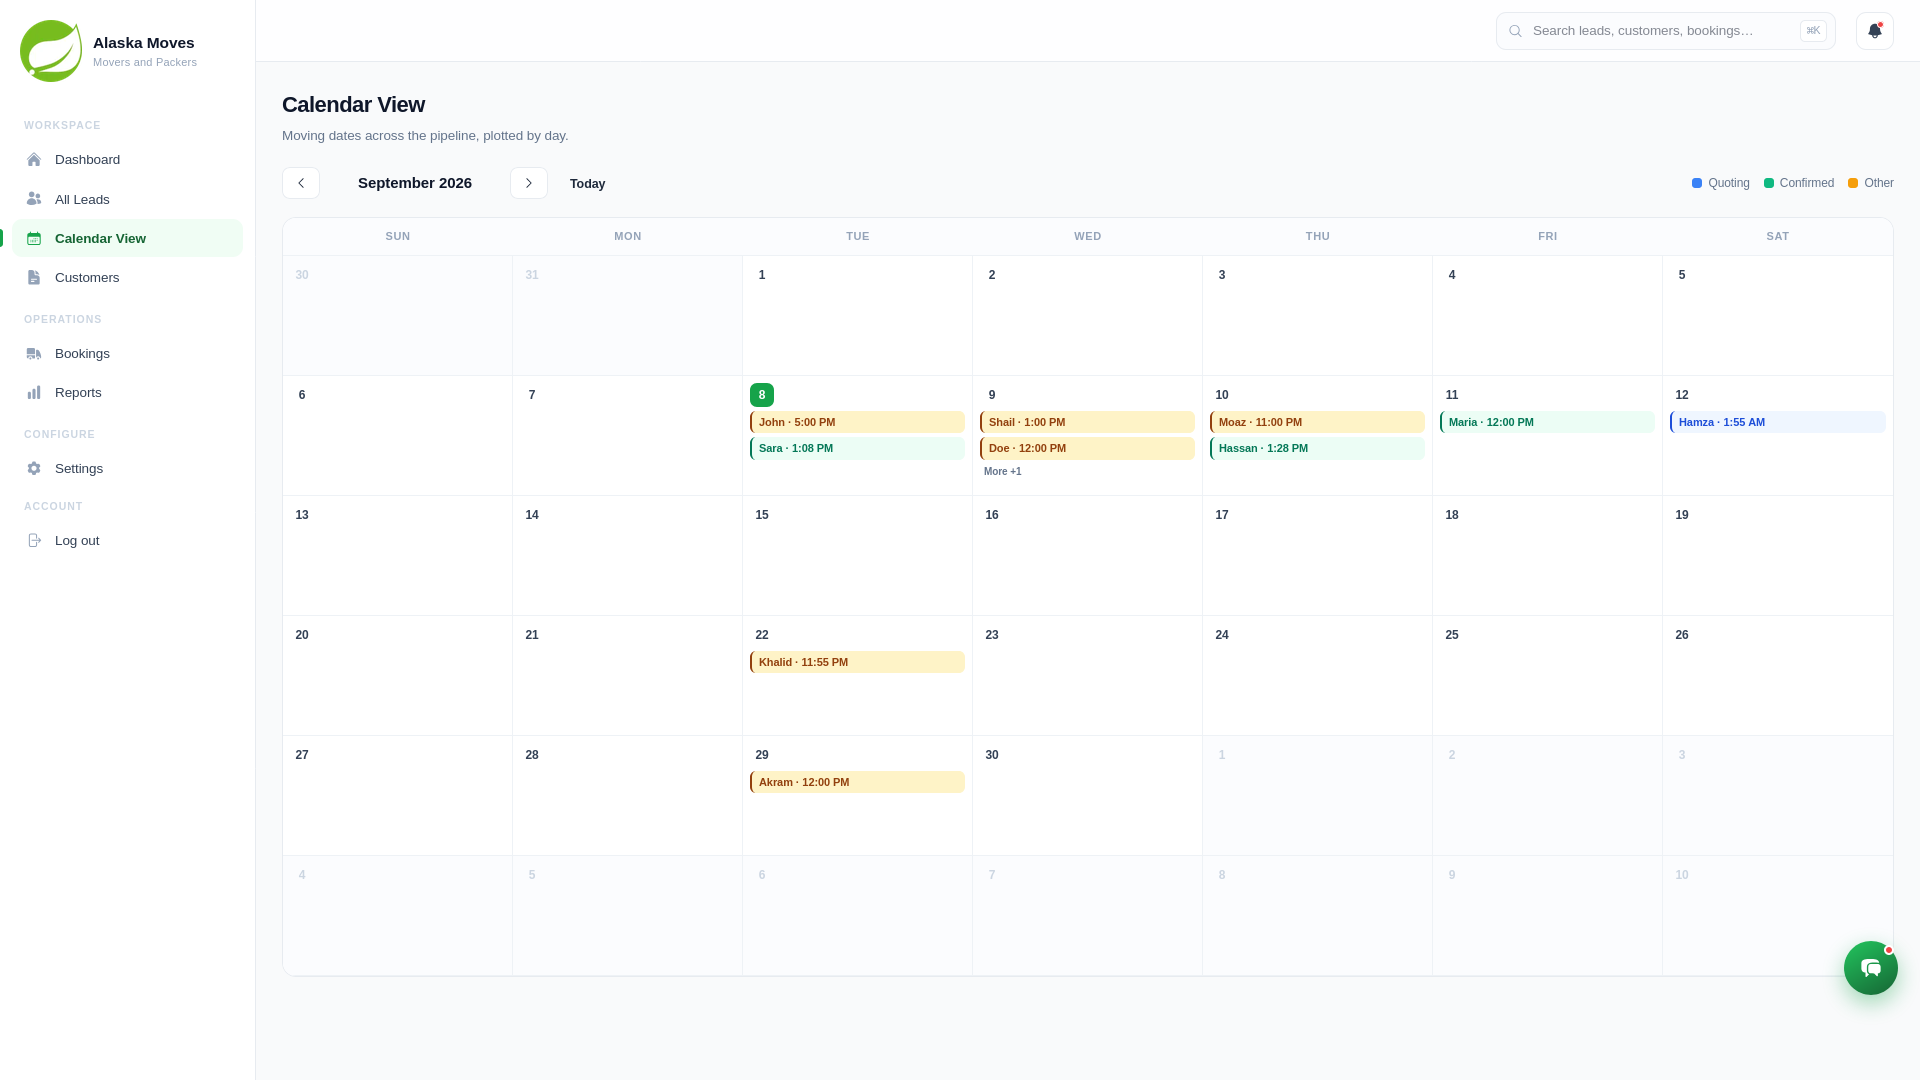The height and width of the screenshot is (1080, 1920).
Task: Go to next month chevron
Action: tap(529, 183)
